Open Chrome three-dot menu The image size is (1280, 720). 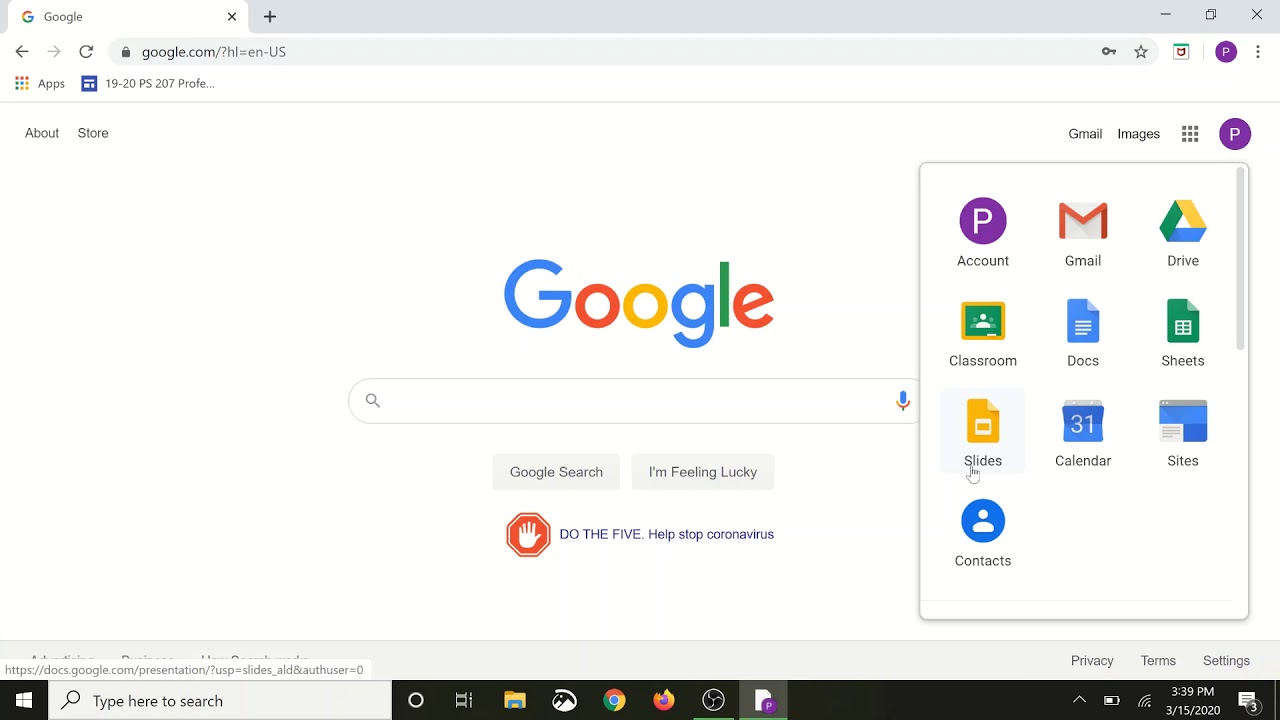[1258, 52]
